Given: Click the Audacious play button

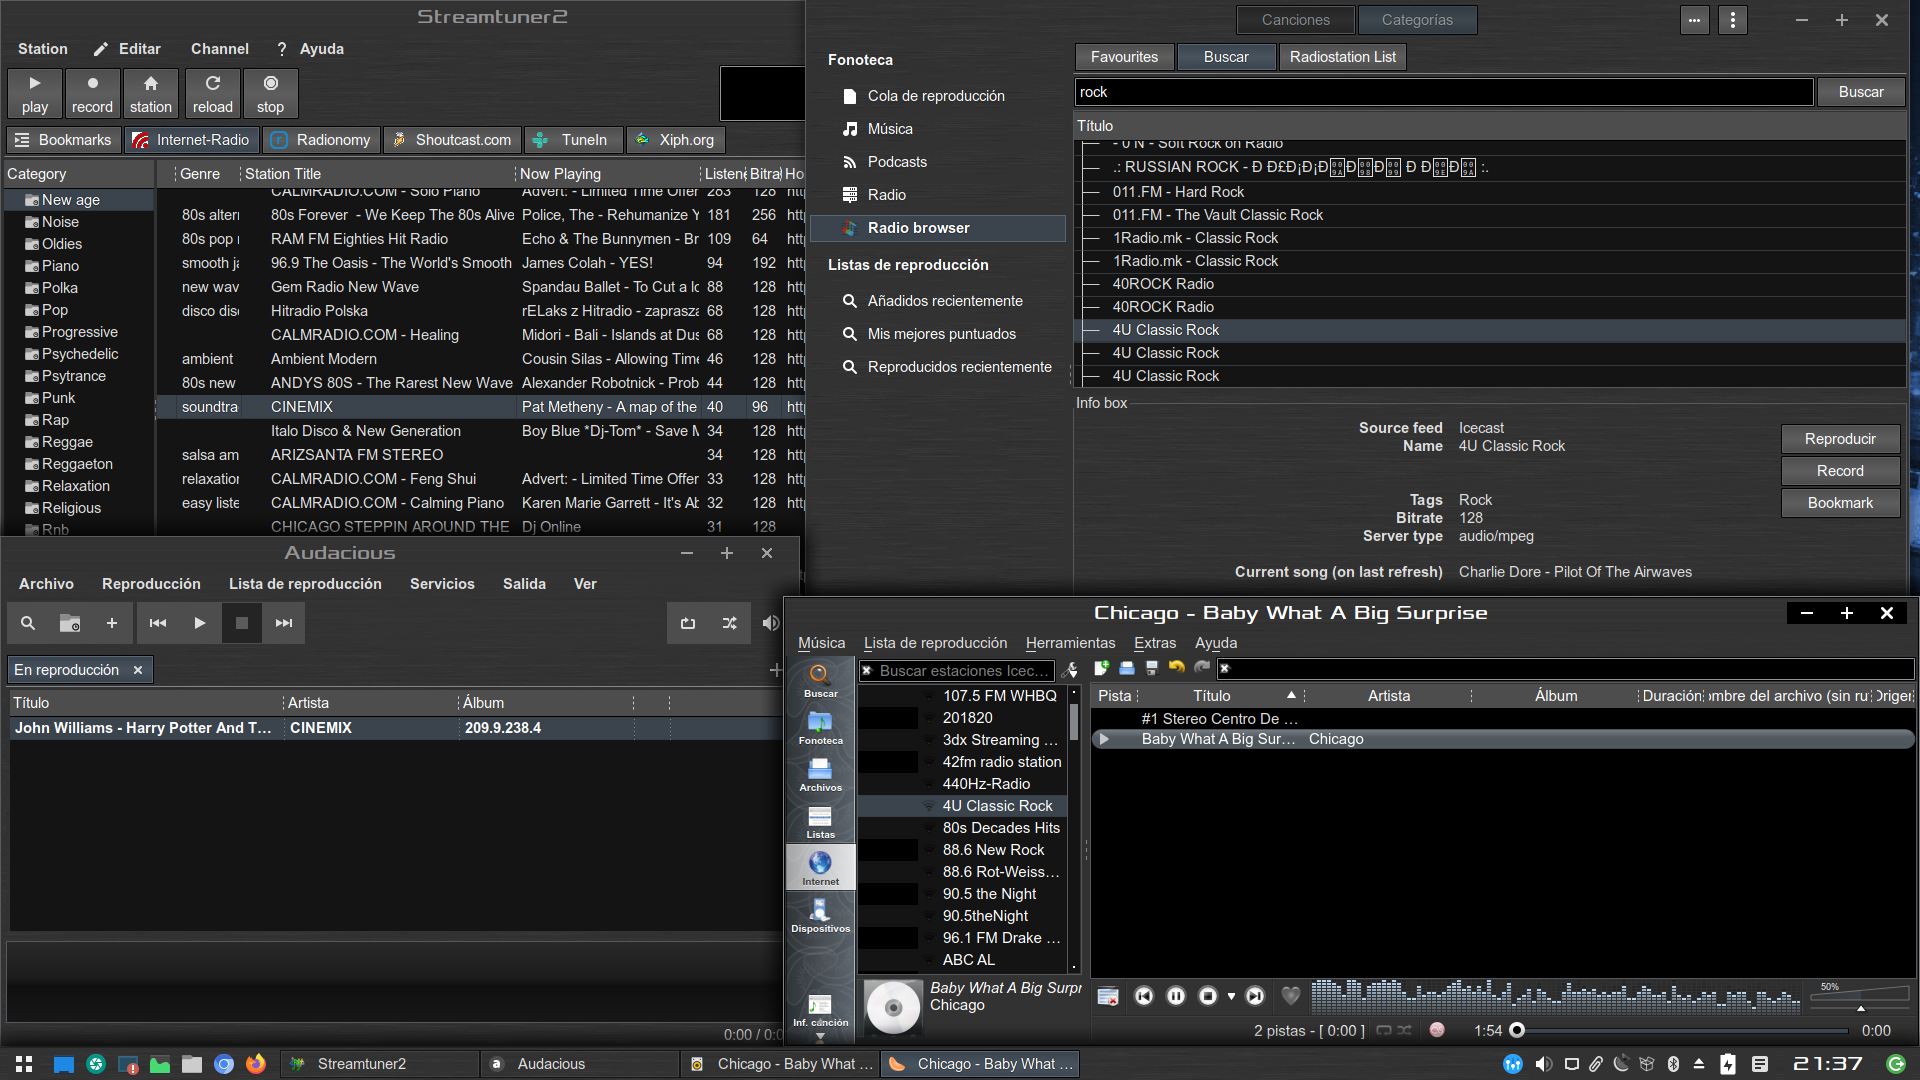Looking at the screenshot, I should tap(200, 623).
